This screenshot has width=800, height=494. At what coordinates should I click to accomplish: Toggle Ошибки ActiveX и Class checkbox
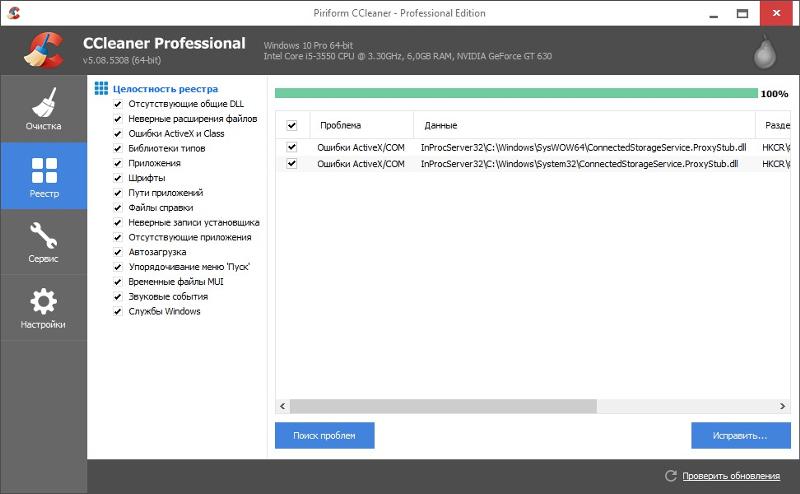(118, 134)
